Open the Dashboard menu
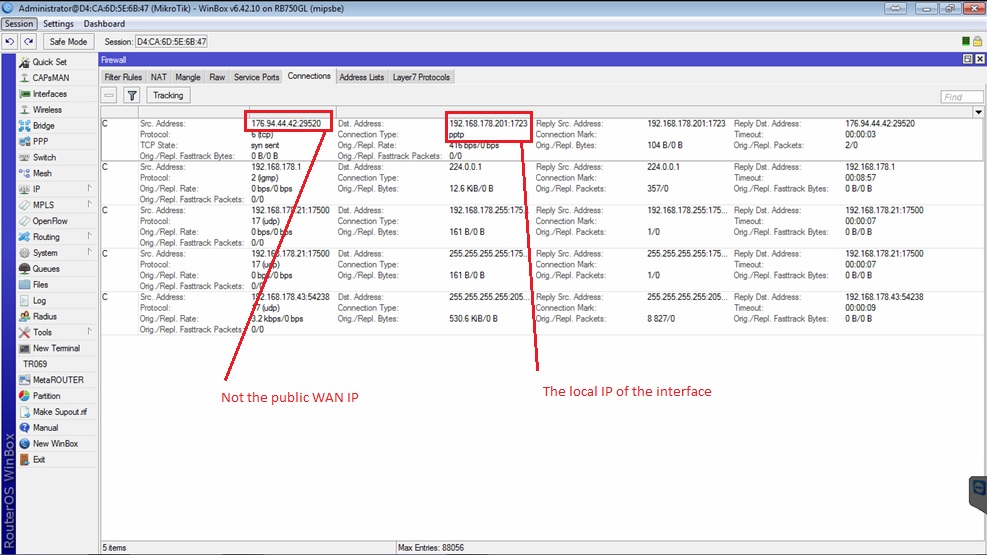 point(104,23)
